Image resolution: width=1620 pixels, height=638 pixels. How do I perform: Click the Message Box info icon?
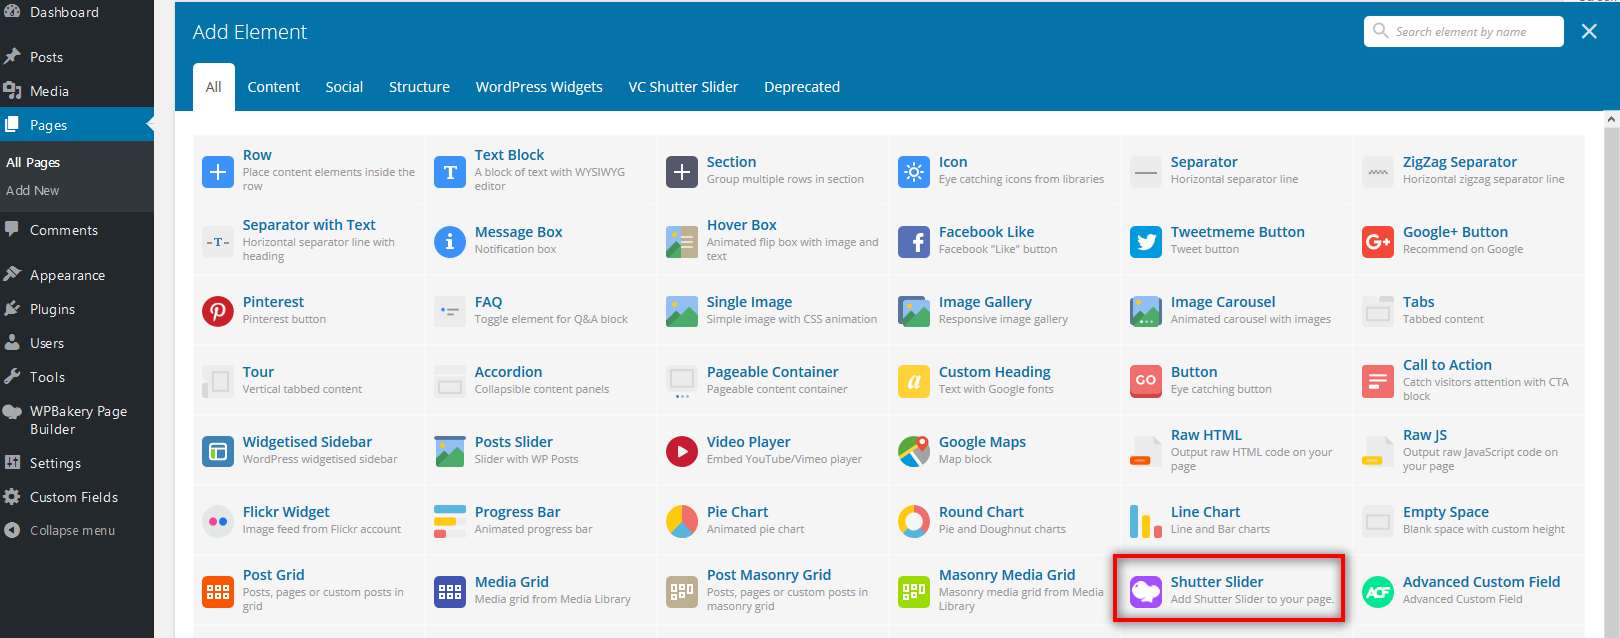click(x=450, y=242)
